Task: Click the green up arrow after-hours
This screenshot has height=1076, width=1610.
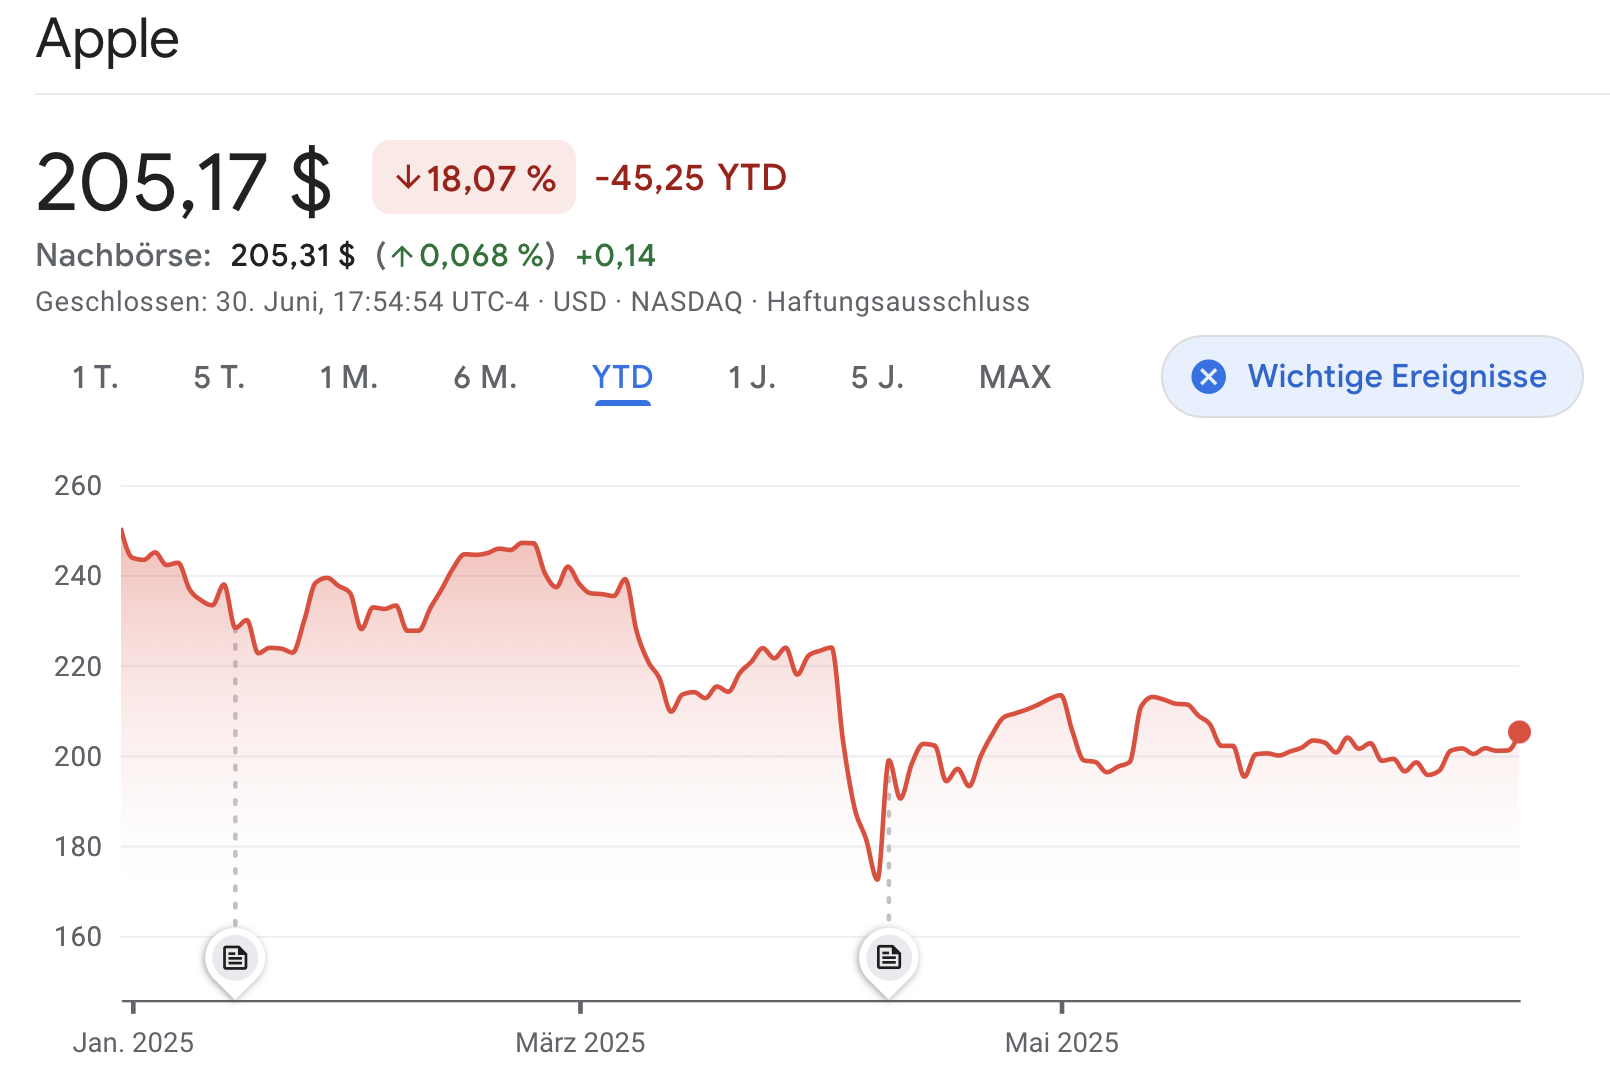Action: (x=402, y=256)
